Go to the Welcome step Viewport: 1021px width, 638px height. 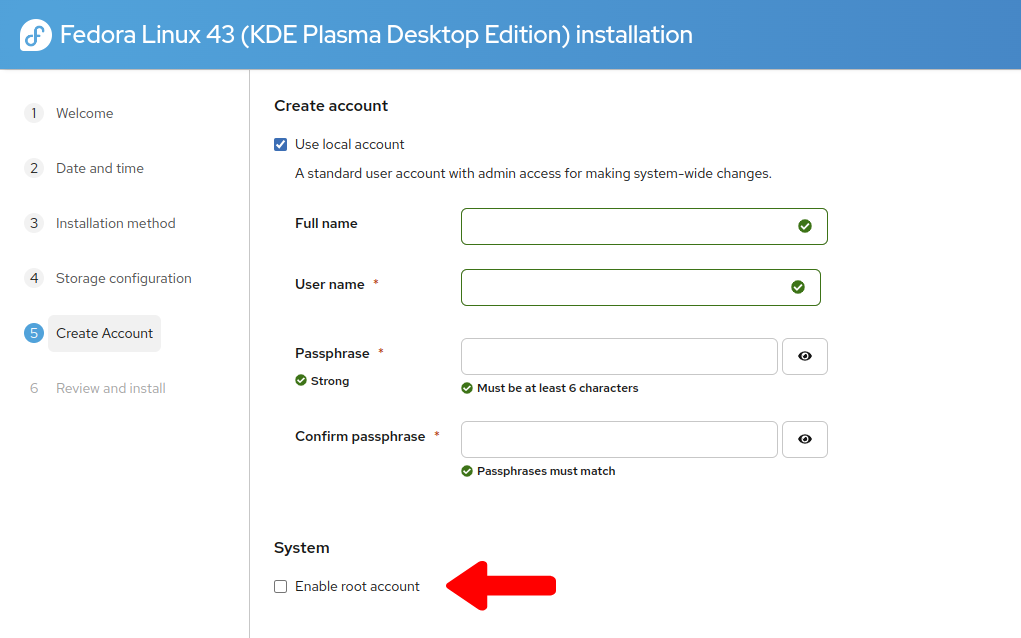[84, 114]
